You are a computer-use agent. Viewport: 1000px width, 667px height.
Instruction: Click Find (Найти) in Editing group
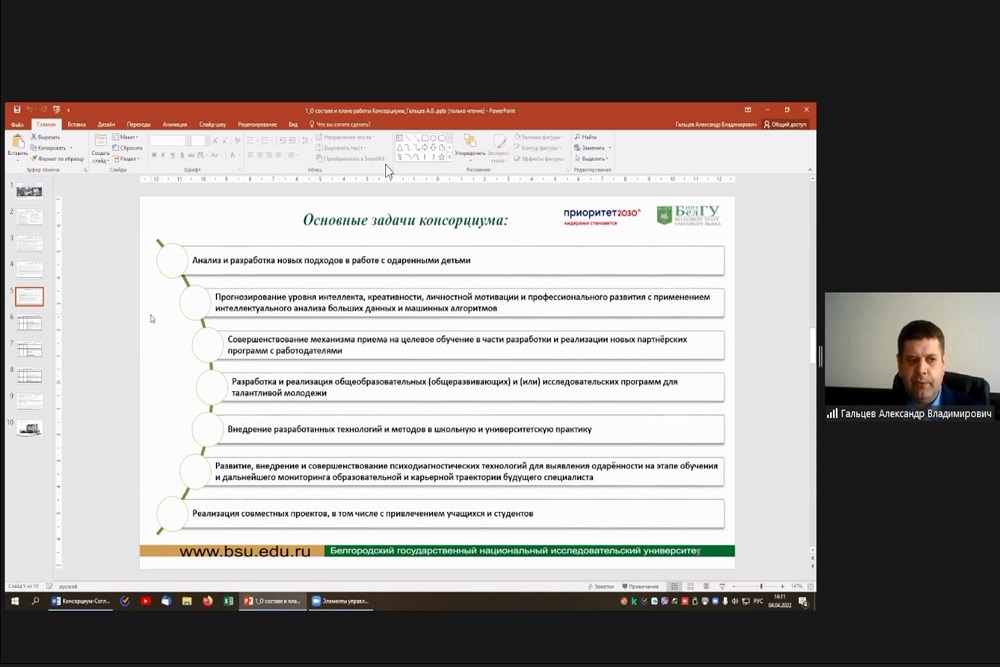point(587,137)
